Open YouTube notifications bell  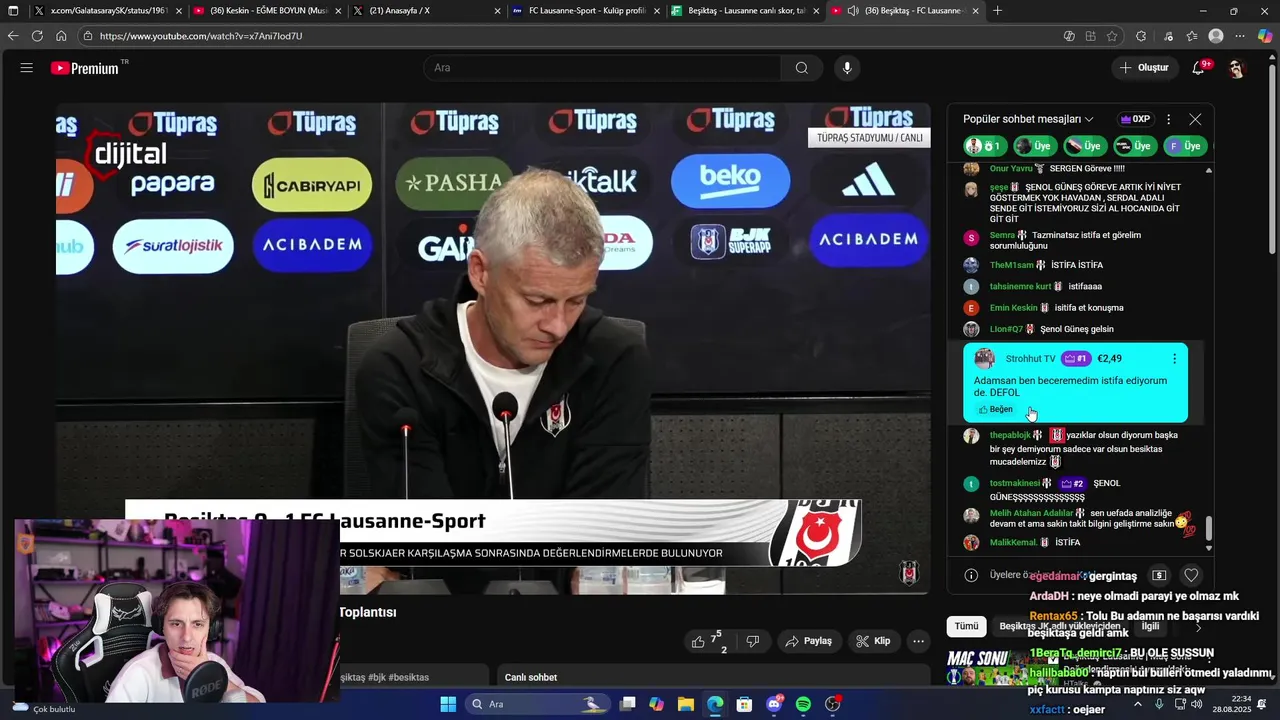[x=1199, y=68]
